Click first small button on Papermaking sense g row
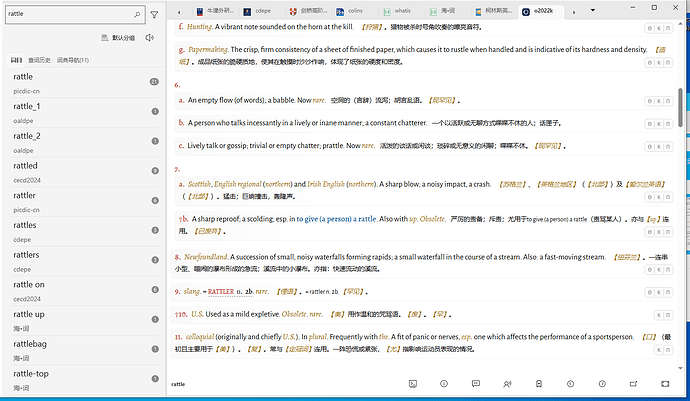The height and width of the screenshot is (401, 690). click(650, 63)
